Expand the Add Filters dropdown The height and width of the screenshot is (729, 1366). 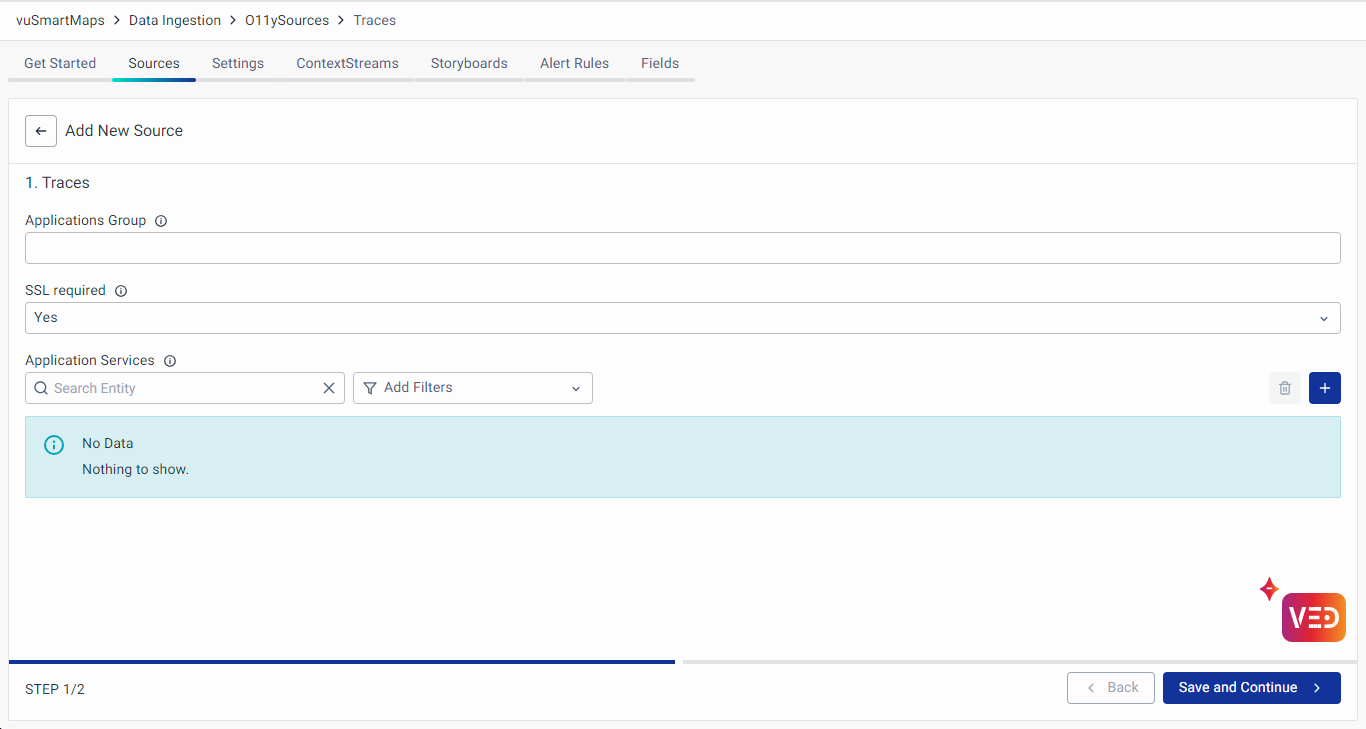pos(472,388)
